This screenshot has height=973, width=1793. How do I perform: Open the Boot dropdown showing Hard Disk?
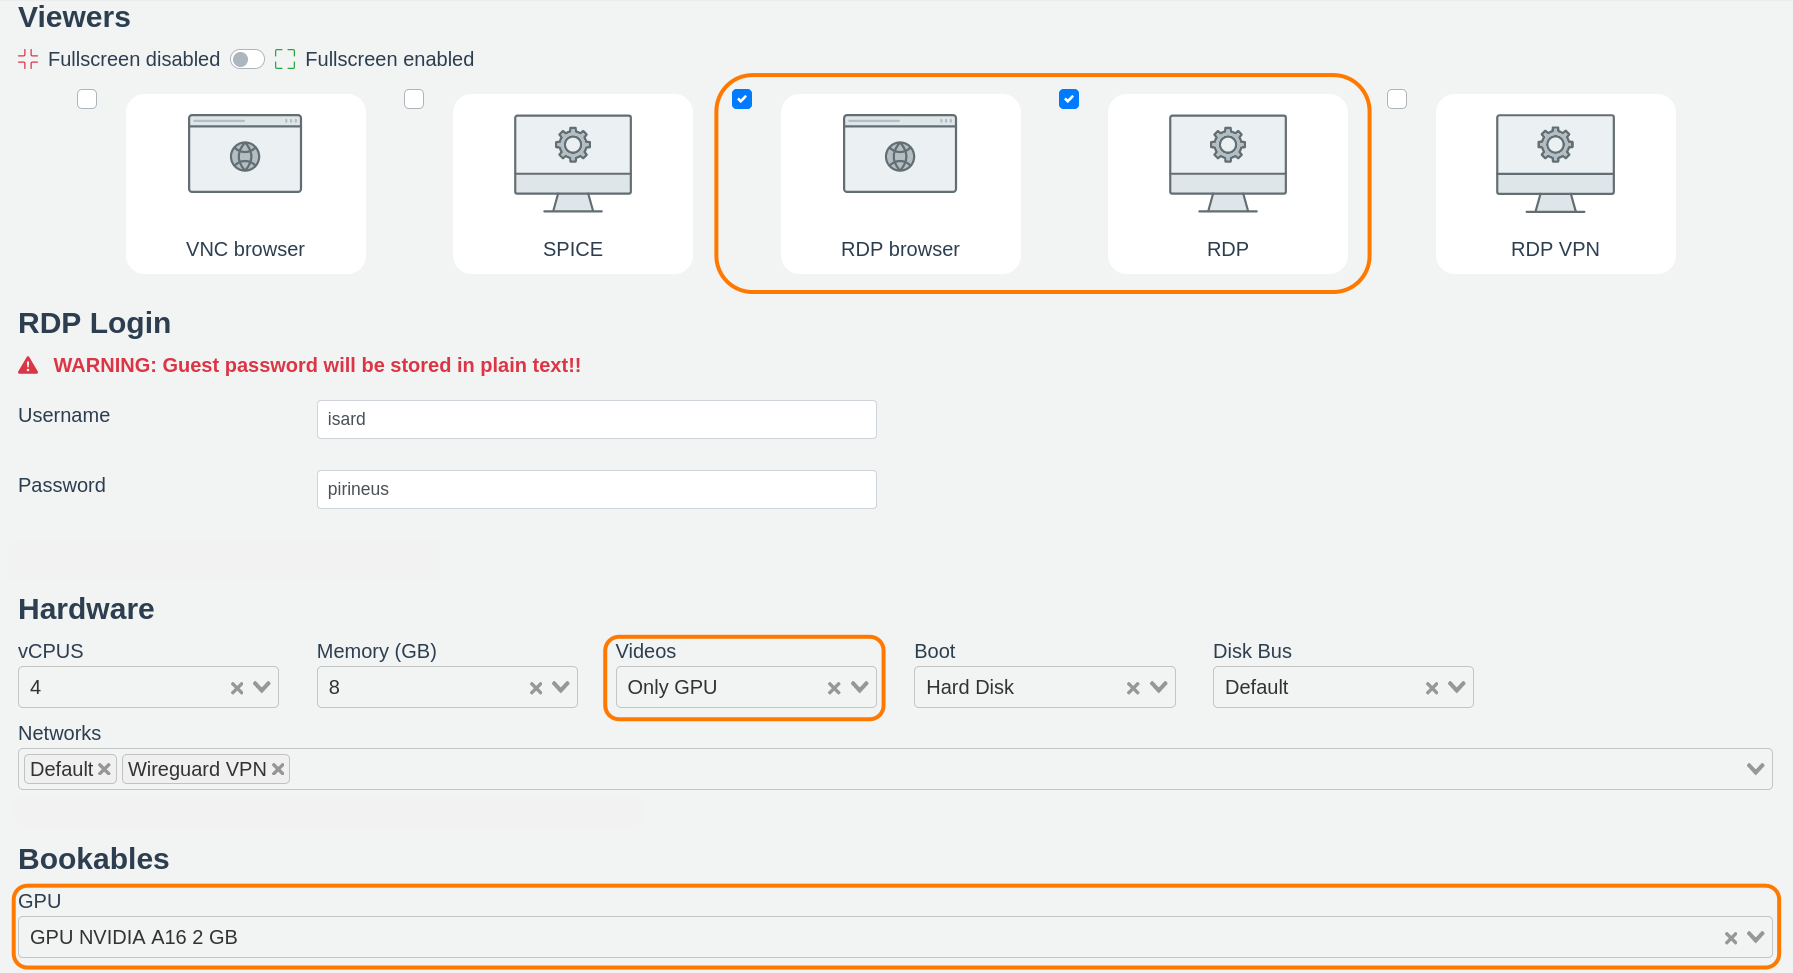tap(1158, 687)
